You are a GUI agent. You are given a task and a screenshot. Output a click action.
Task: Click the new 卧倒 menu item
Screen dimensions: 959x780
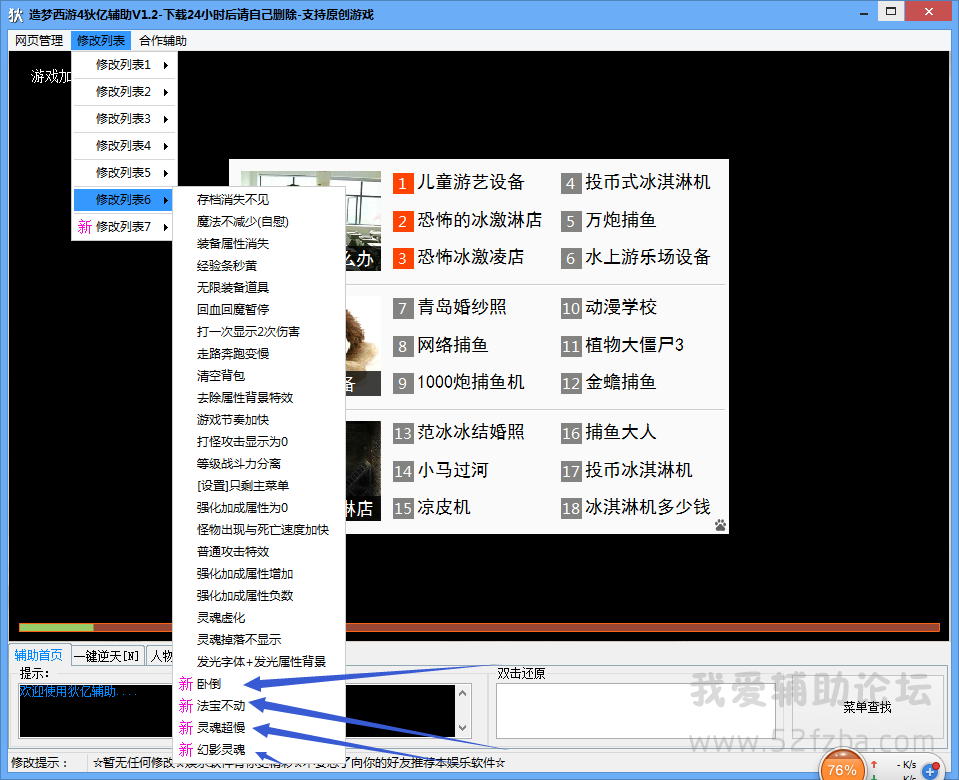click(209, 684)
